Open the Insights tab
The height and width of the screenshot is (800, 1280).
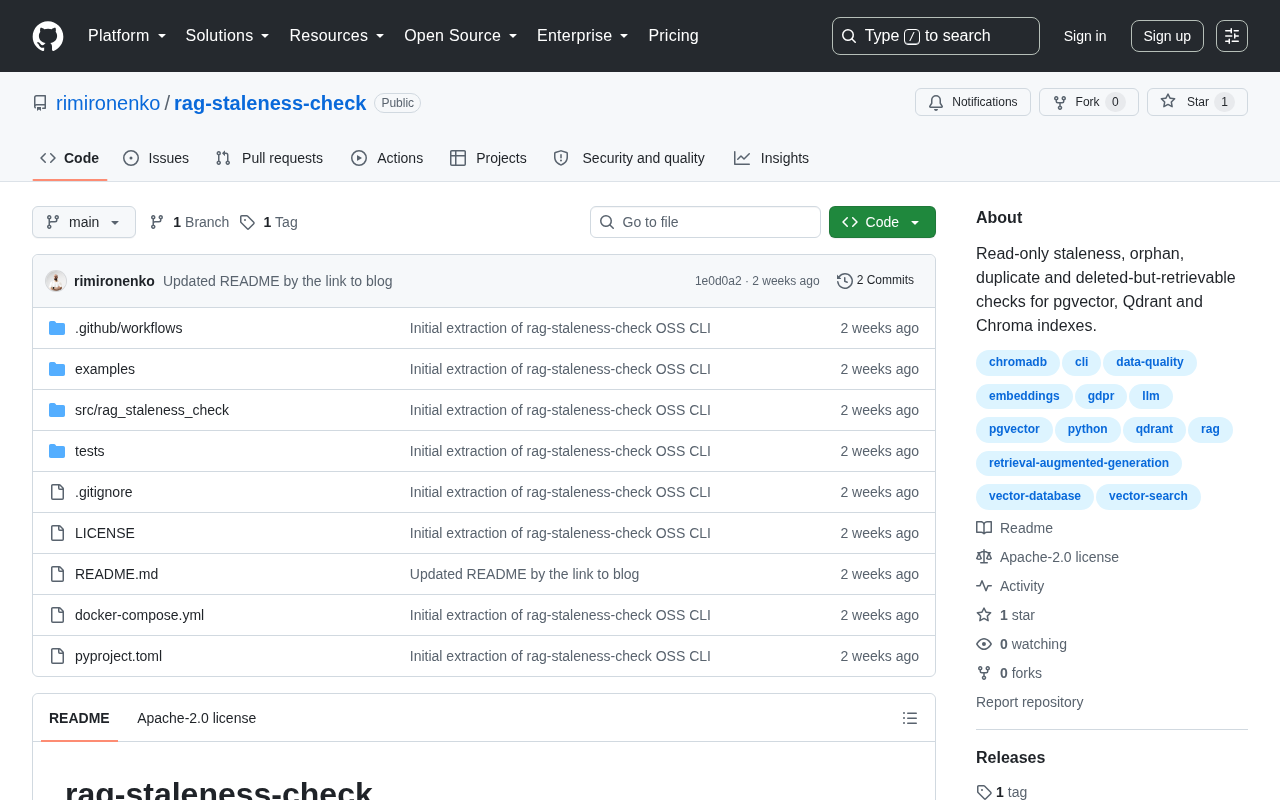coord(771,158)
